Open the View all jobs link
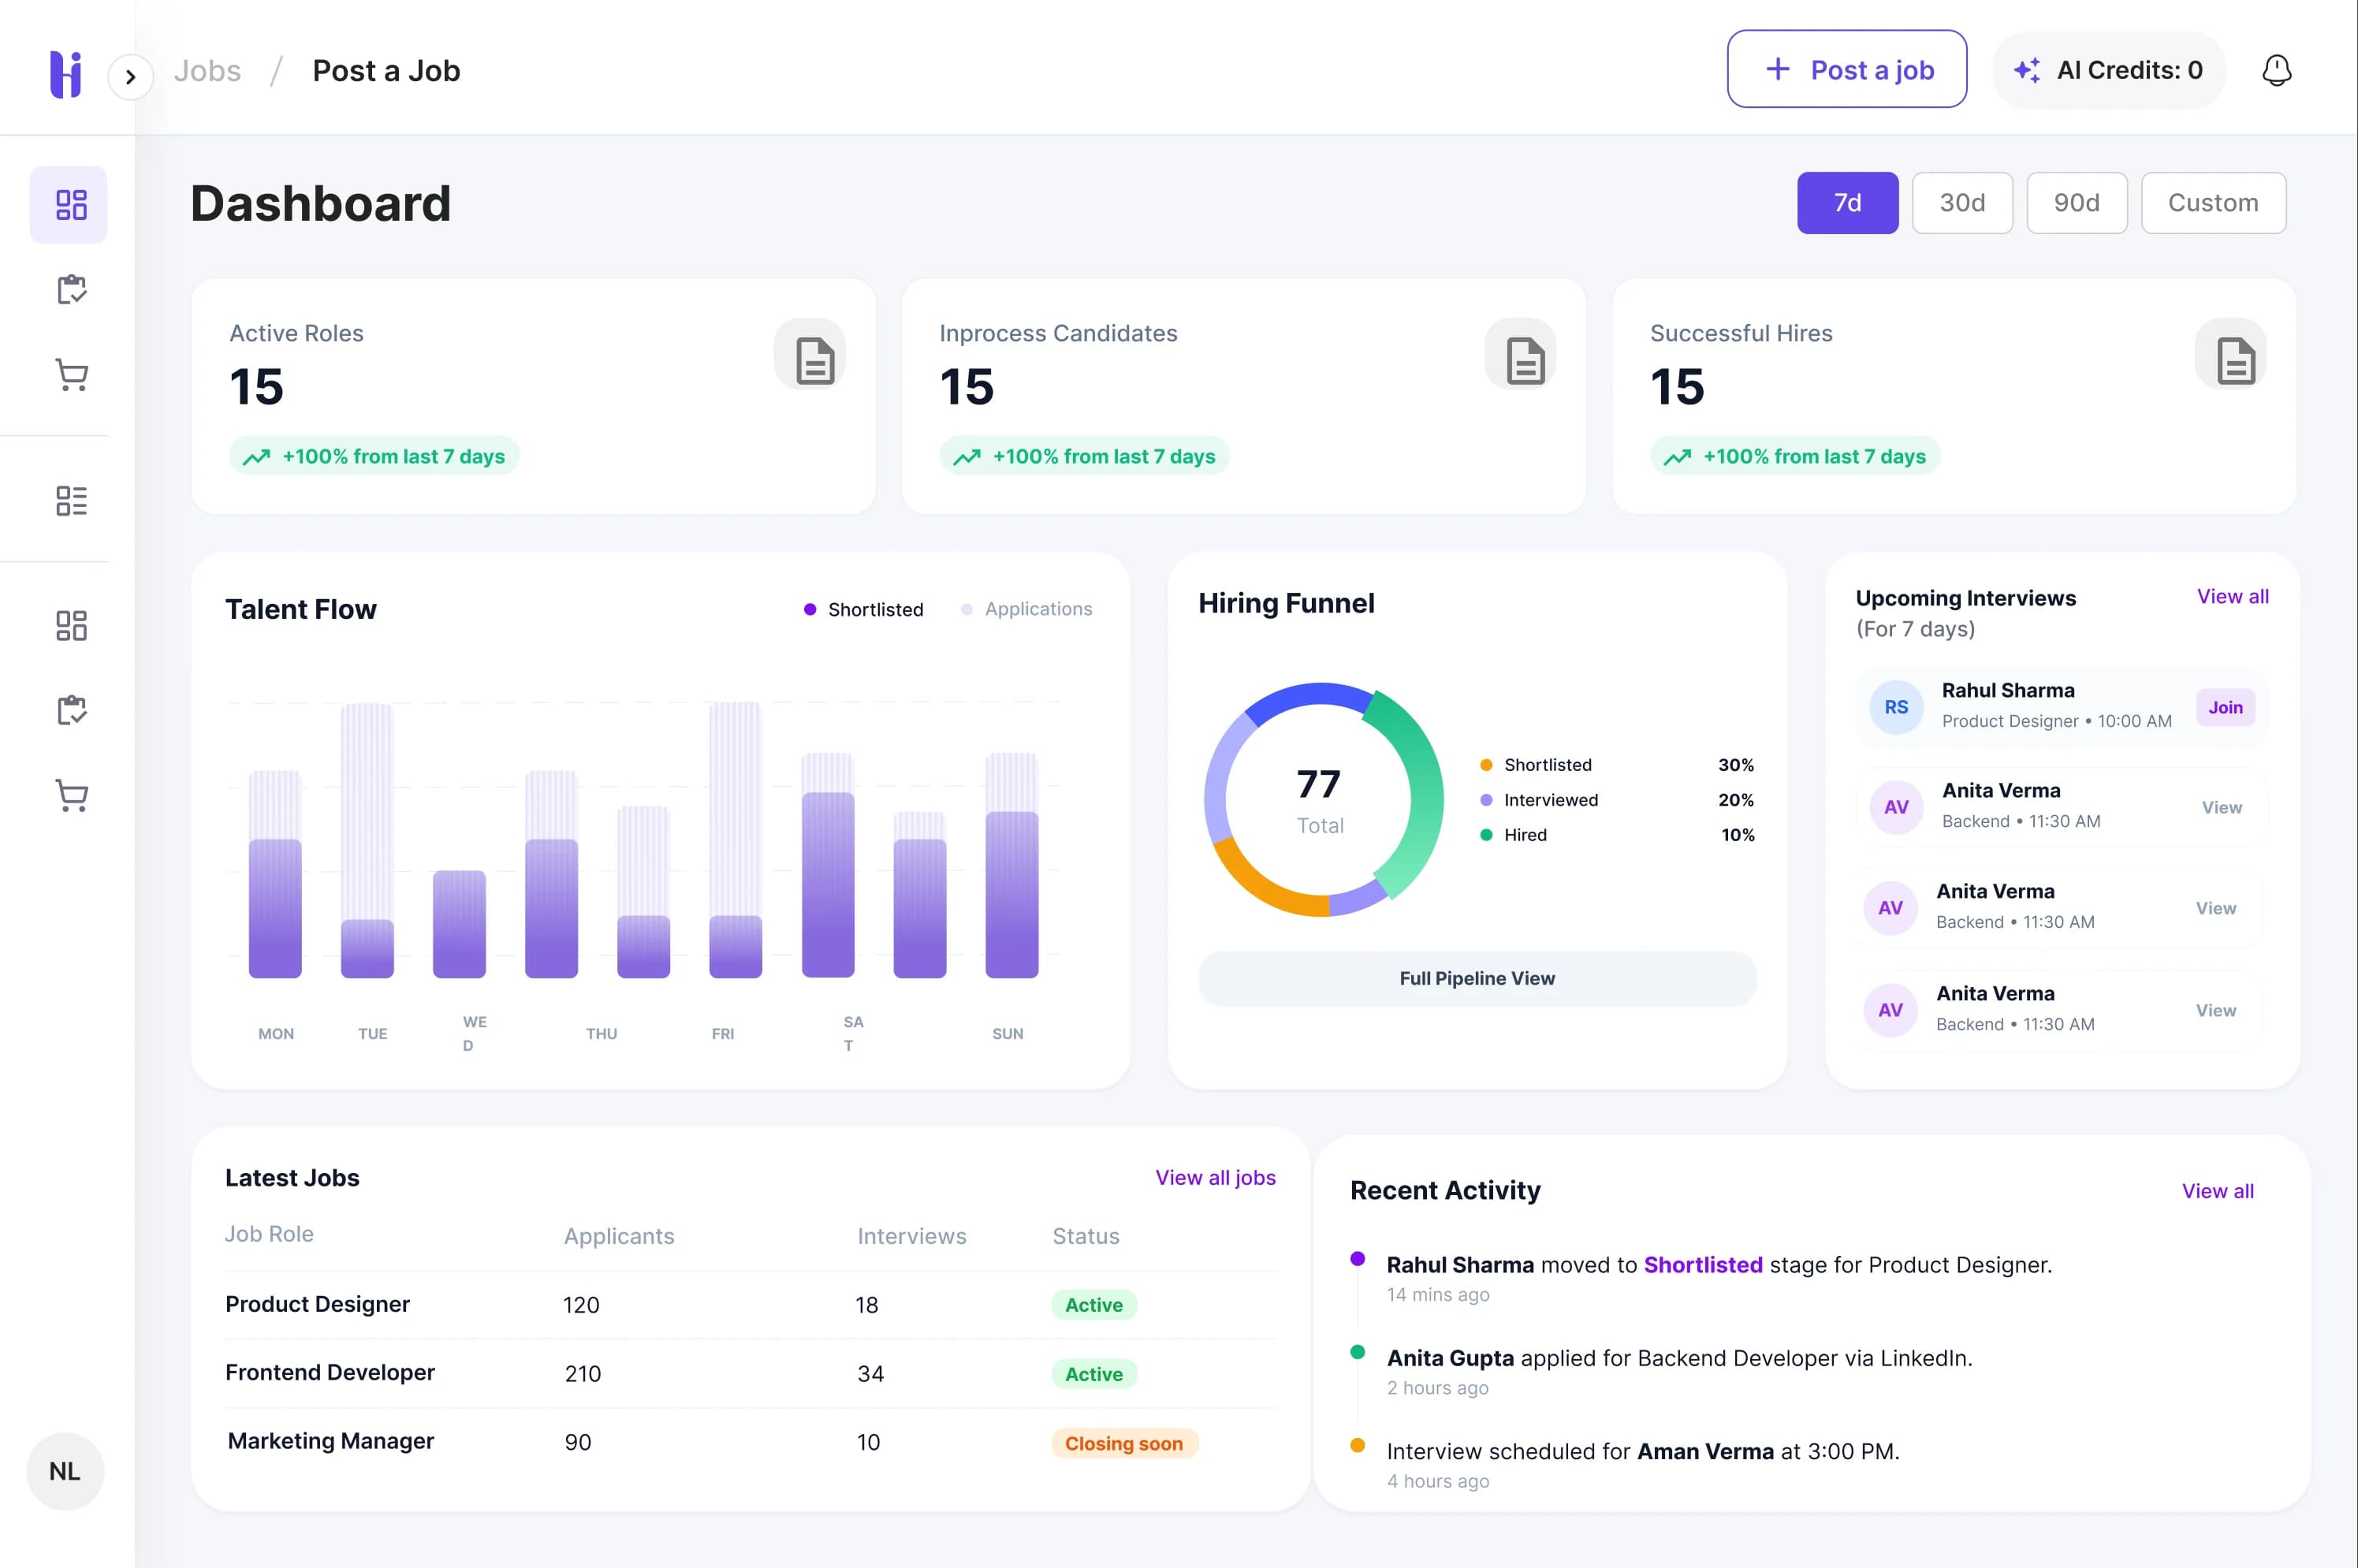This screenshot has height=1568, width=2358. [x=1215, y=1177]
